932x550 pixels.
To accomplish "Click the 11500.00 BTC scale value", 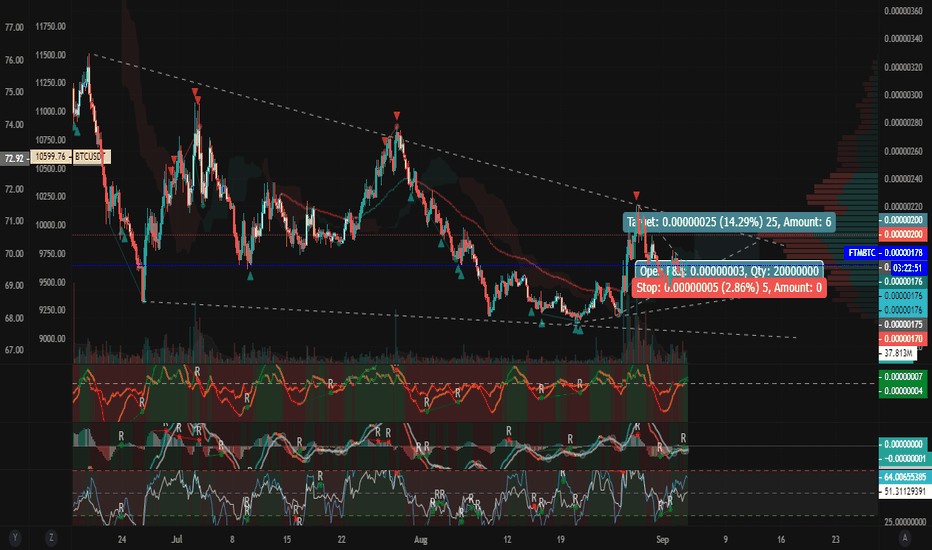I will pyautogui.click(x=51, y=55).
